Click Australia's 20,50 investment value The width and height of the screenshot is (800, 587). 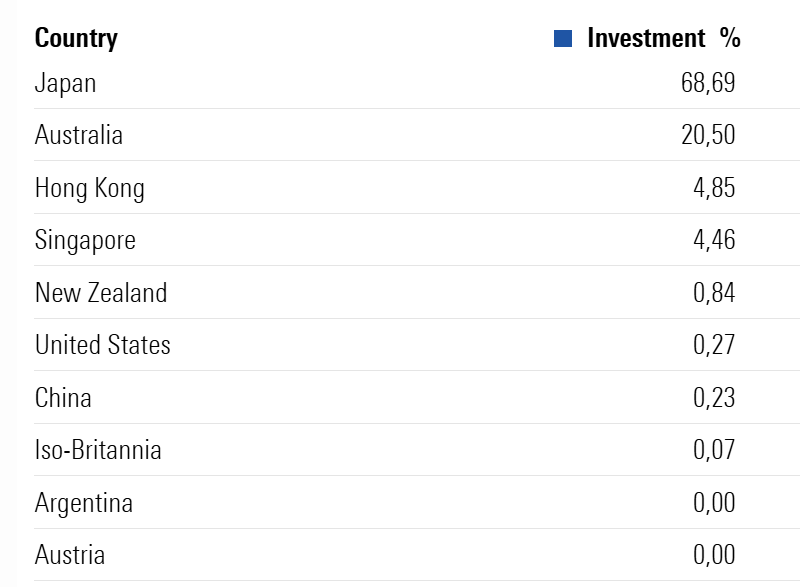pyautogui.click(x=708, y=135)
